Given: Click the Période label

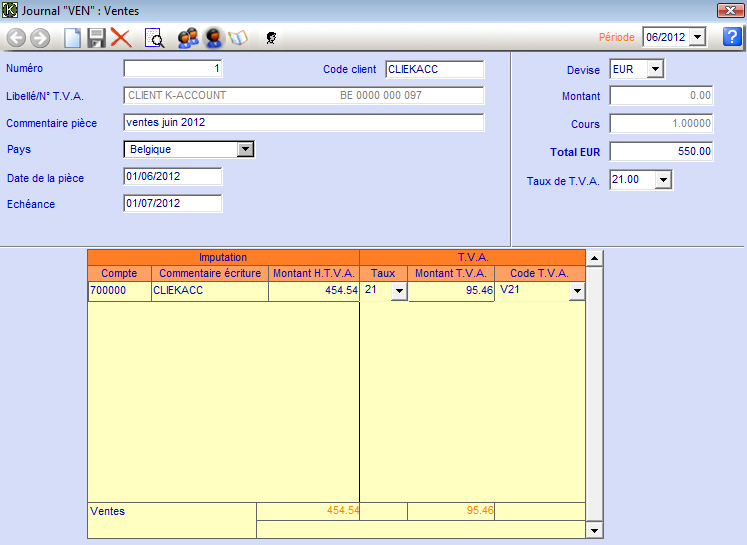Looking at the screenshot, I should 616,37.
